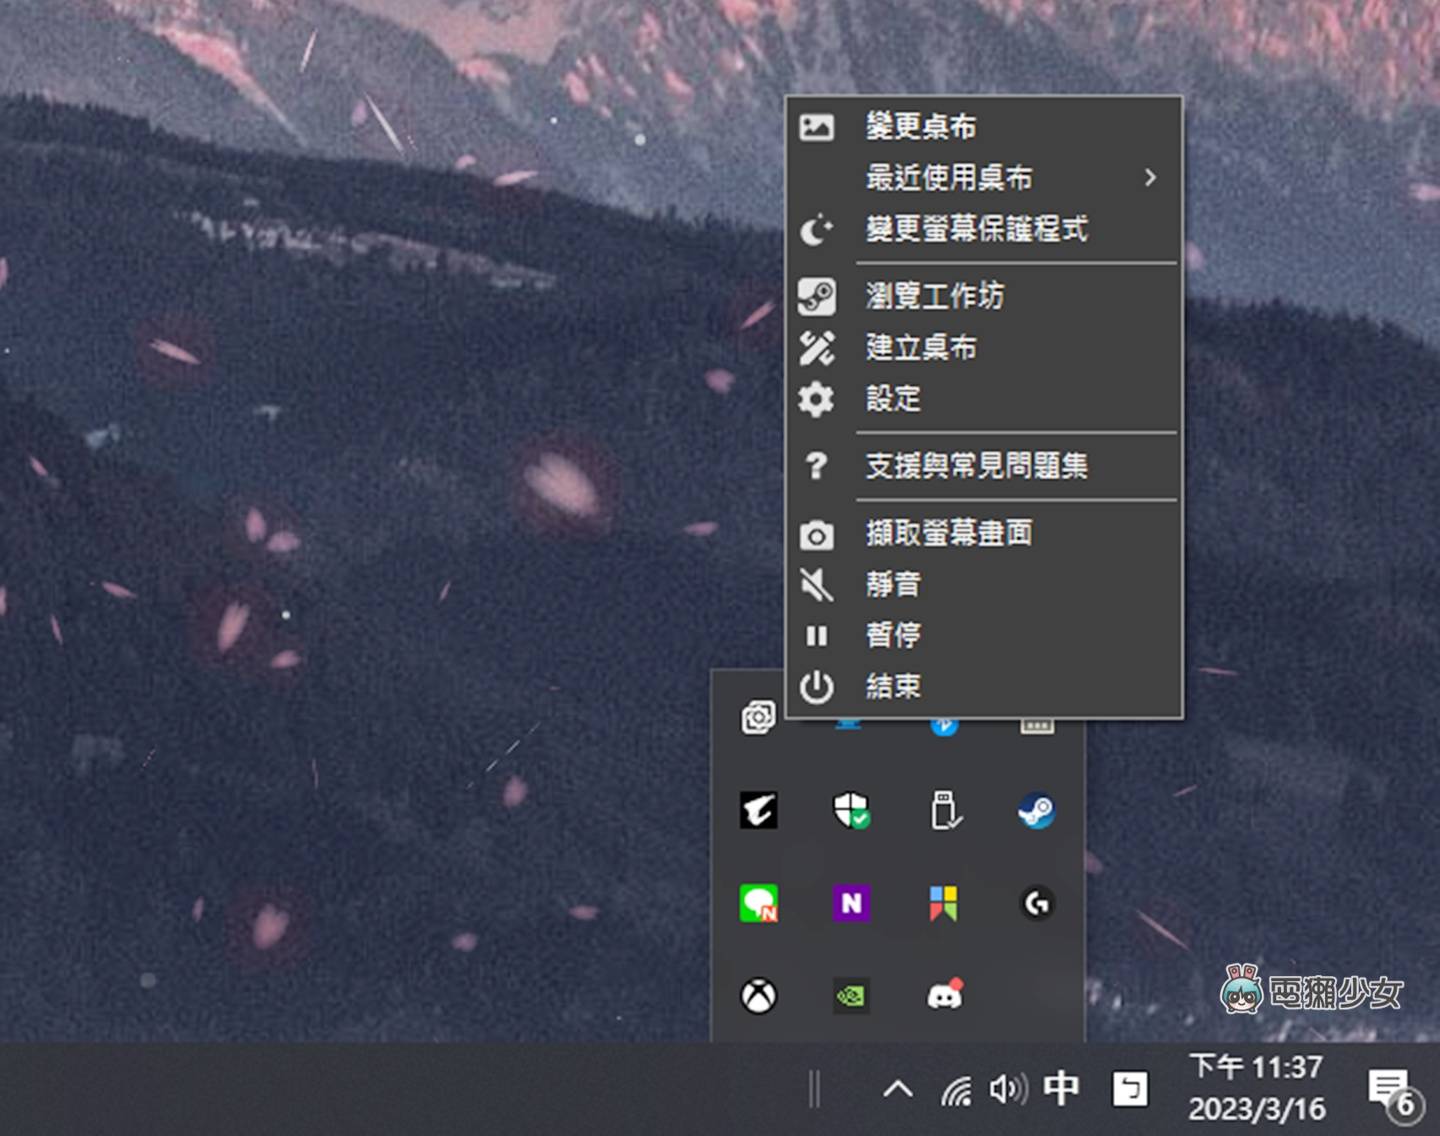Toggle 暫停 to pause the wallpaper
This screenshot has width=1440, height=1136.
[x=891, y=636]
